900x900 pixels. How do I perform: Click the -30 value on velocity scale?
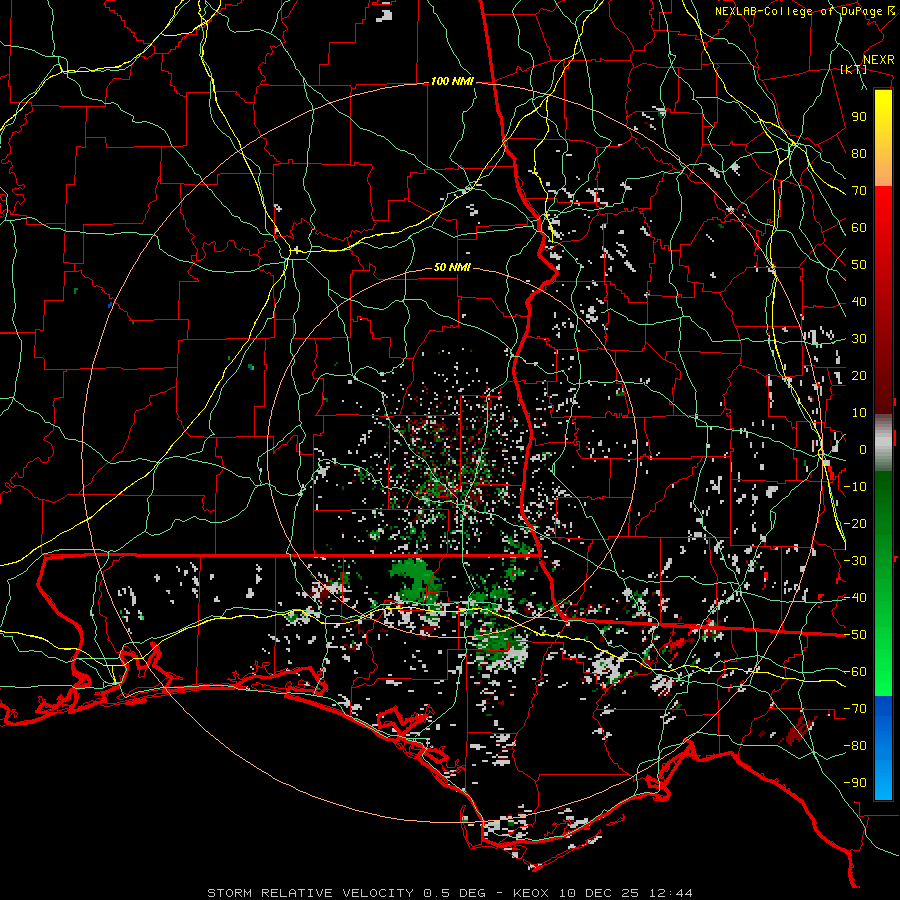855,561
